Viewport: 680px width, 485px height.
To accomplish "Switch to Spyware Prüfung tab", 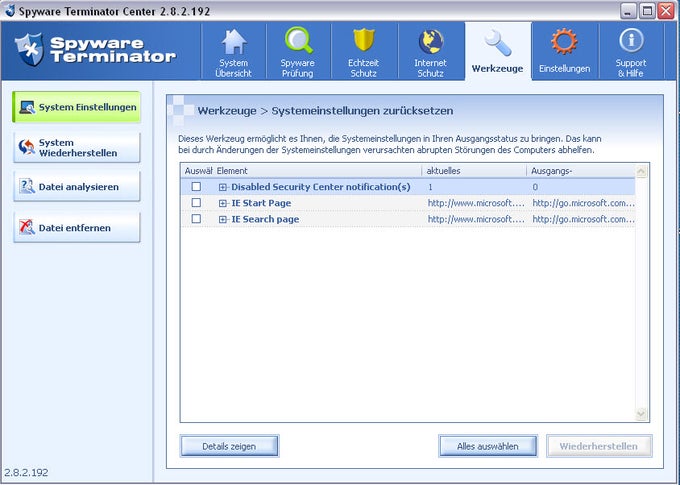I will (x=298, y=52).
